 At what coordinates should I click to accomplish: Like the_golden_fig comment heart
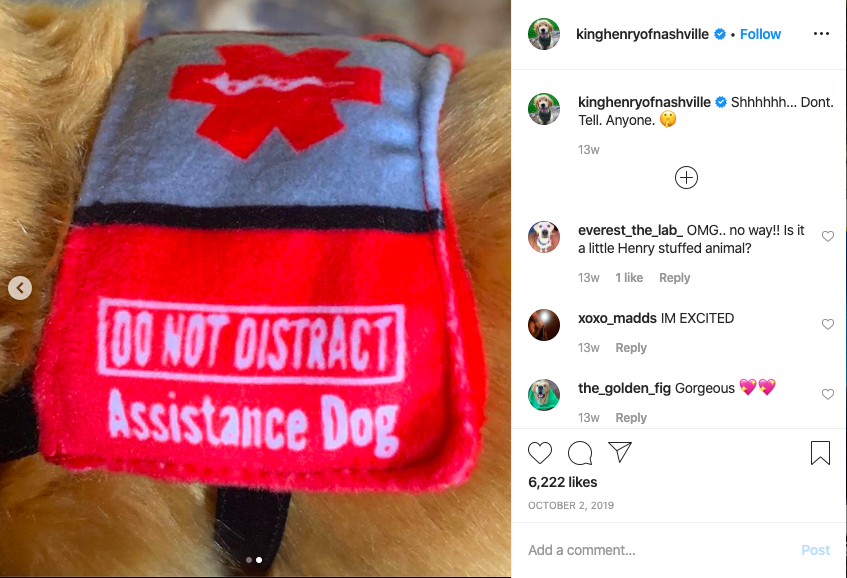point(828,394)
